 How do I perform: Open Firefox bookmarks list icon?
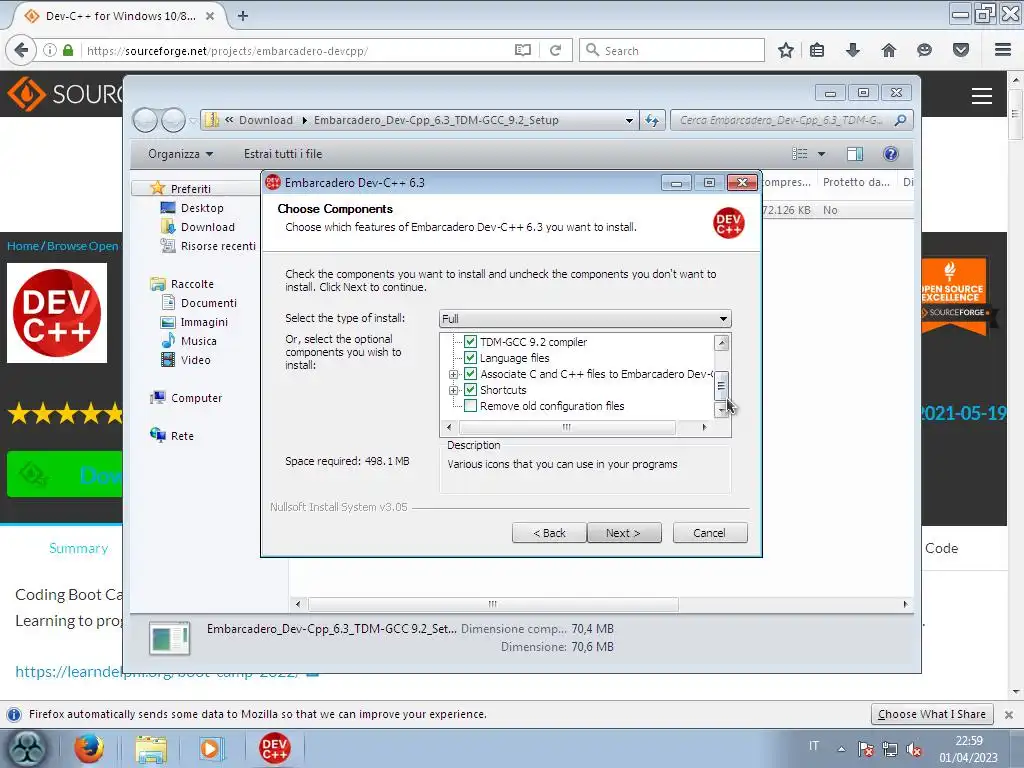click(817, 50)
